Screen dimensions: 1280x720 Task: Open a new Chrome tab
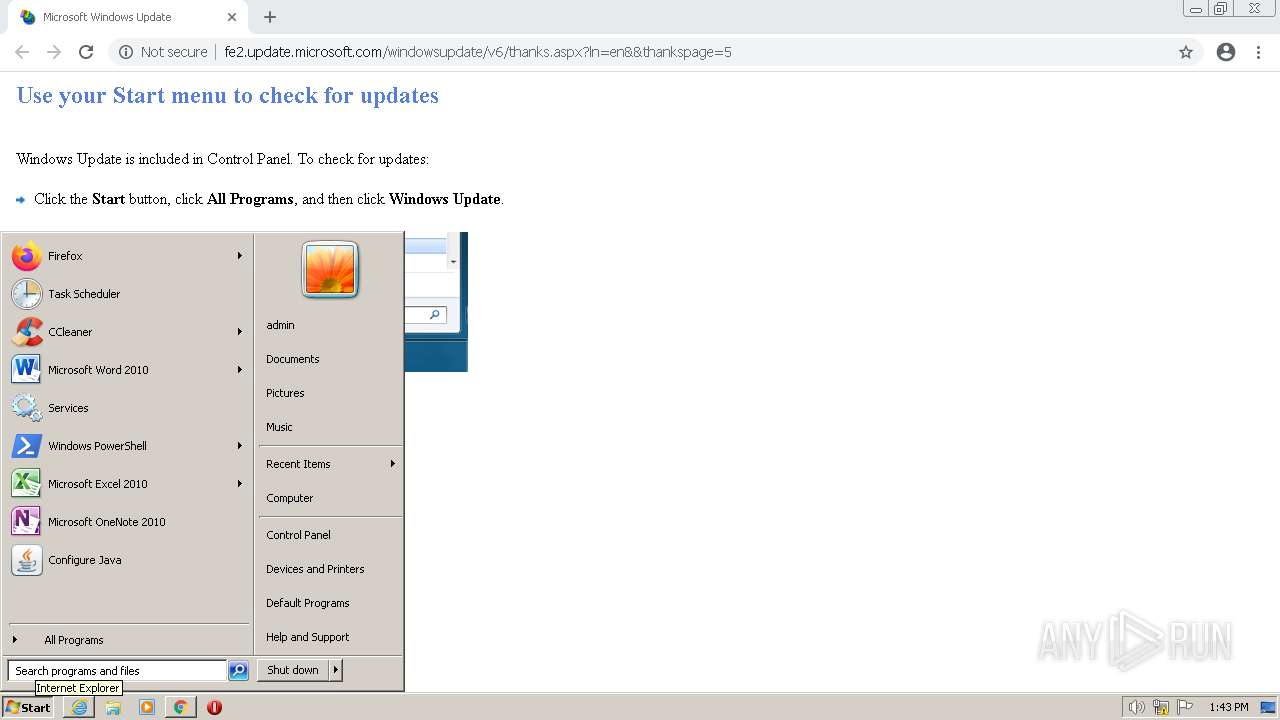point(270,17)
